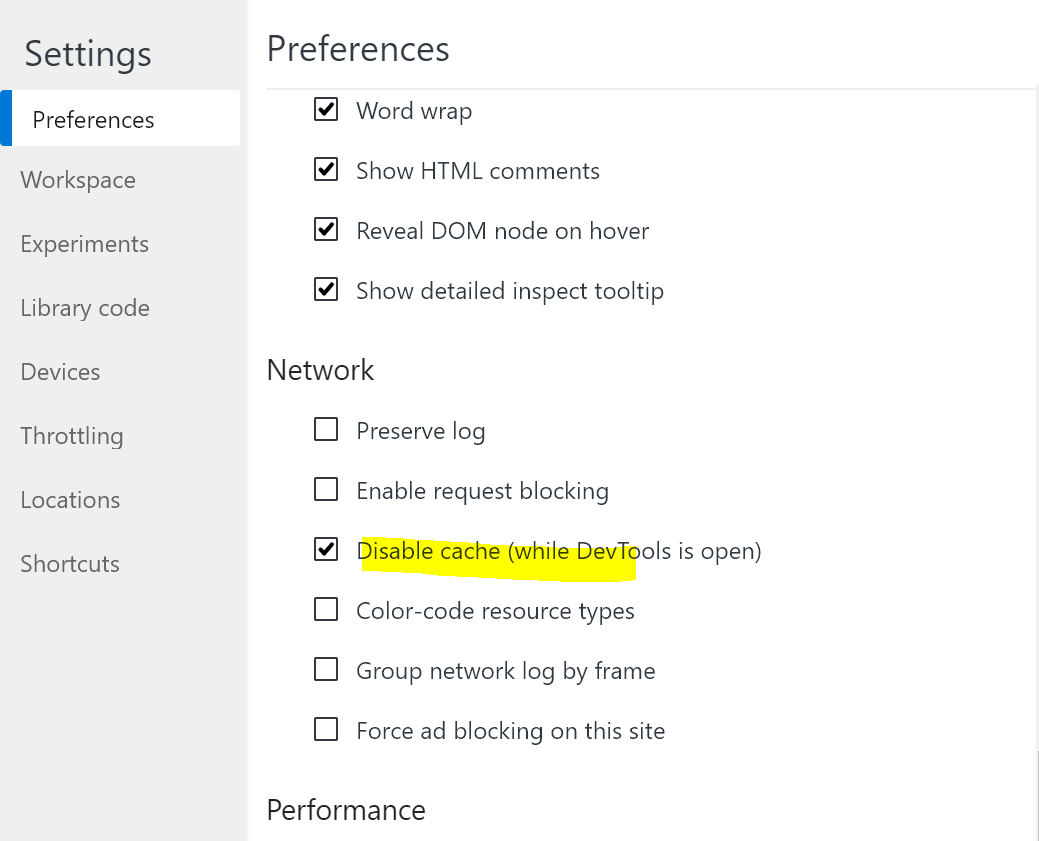Uncheck Disable cache while DevTools is open

(326, 550)
